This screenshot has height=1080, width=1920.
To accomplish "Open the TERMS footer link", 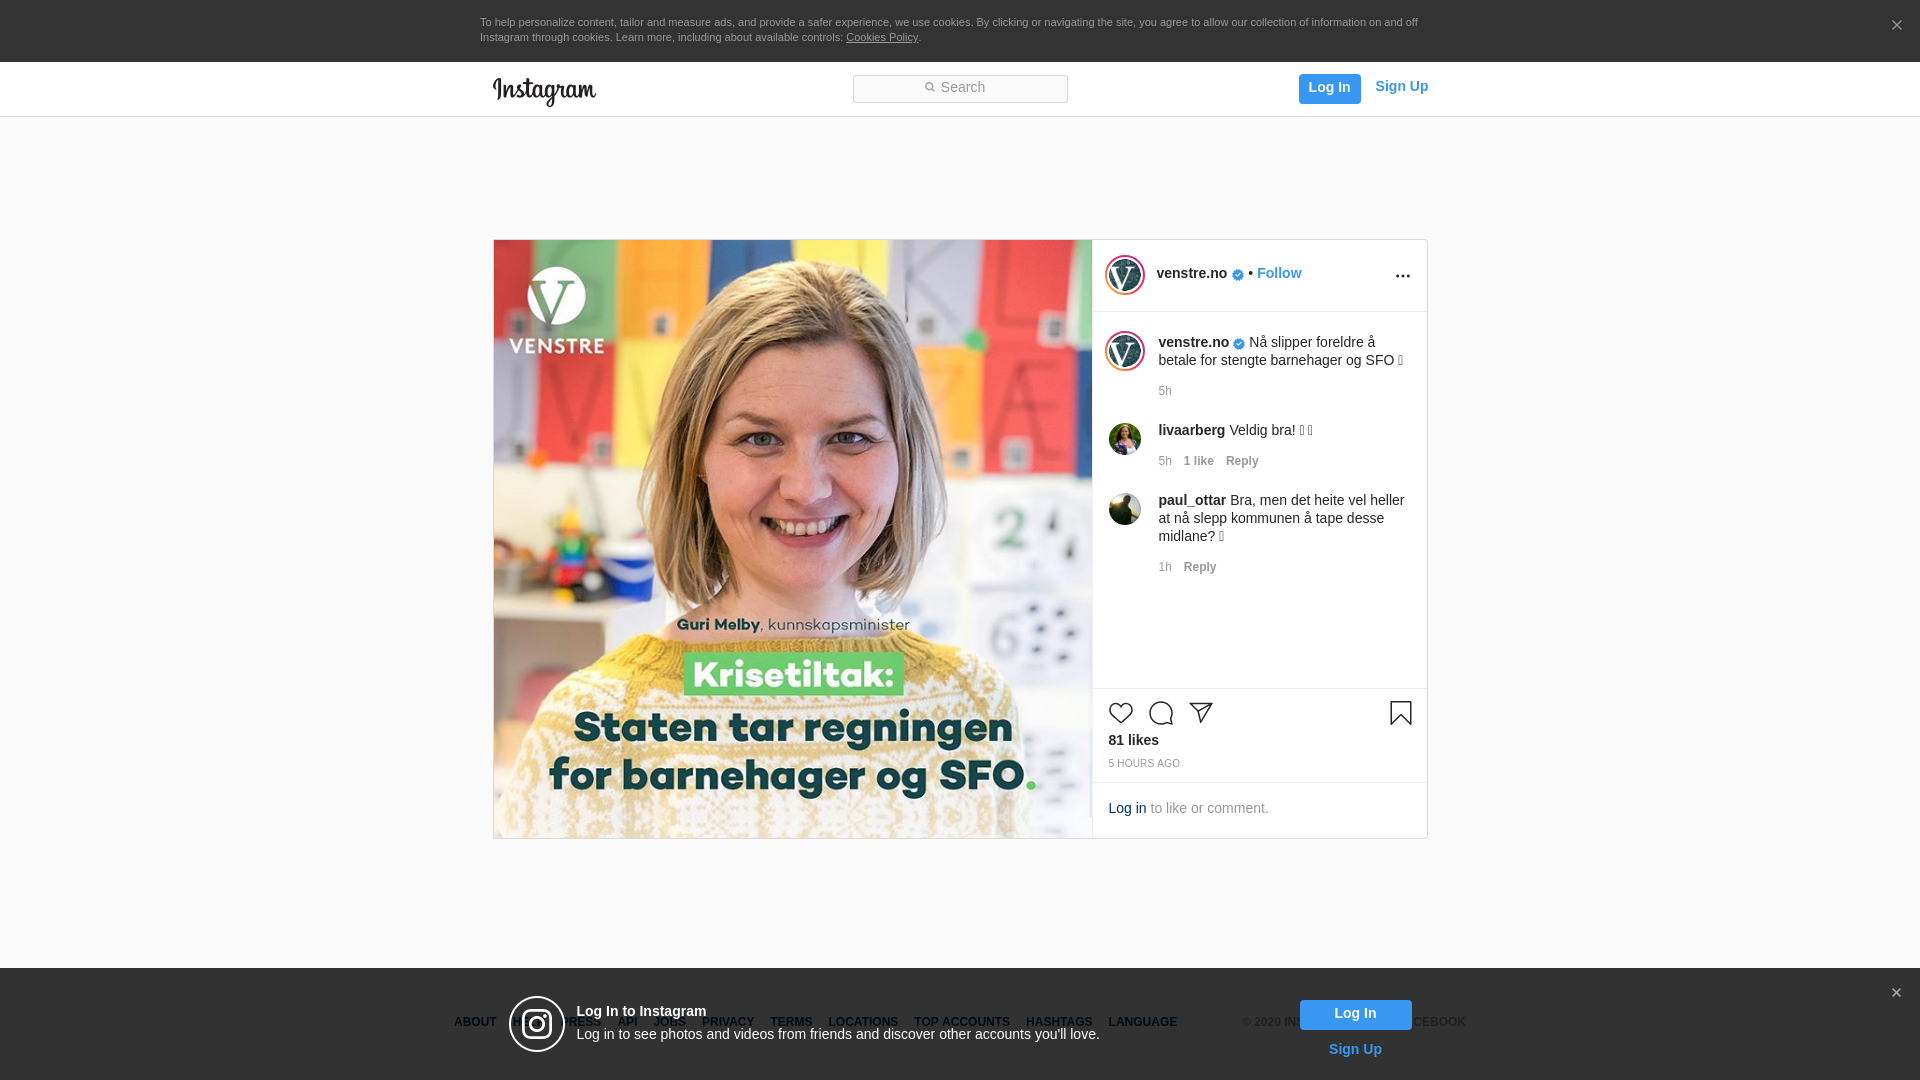I will tap(790, 1022).
